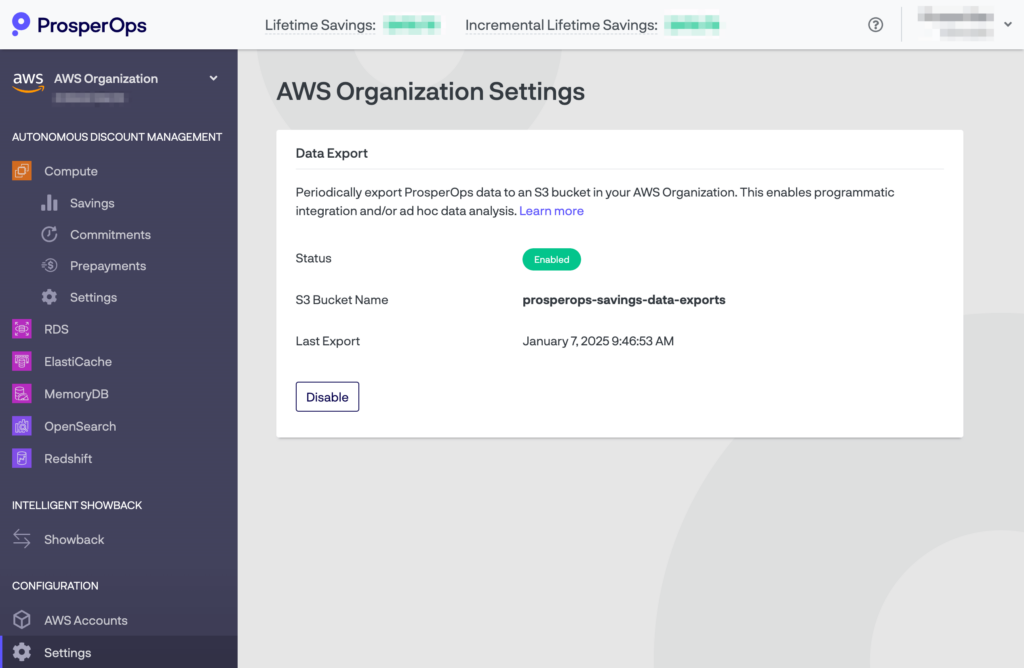Click the AWS Accounts cube icon
This screenshot has height=668, width=1024.
click(x=22, y=620)
